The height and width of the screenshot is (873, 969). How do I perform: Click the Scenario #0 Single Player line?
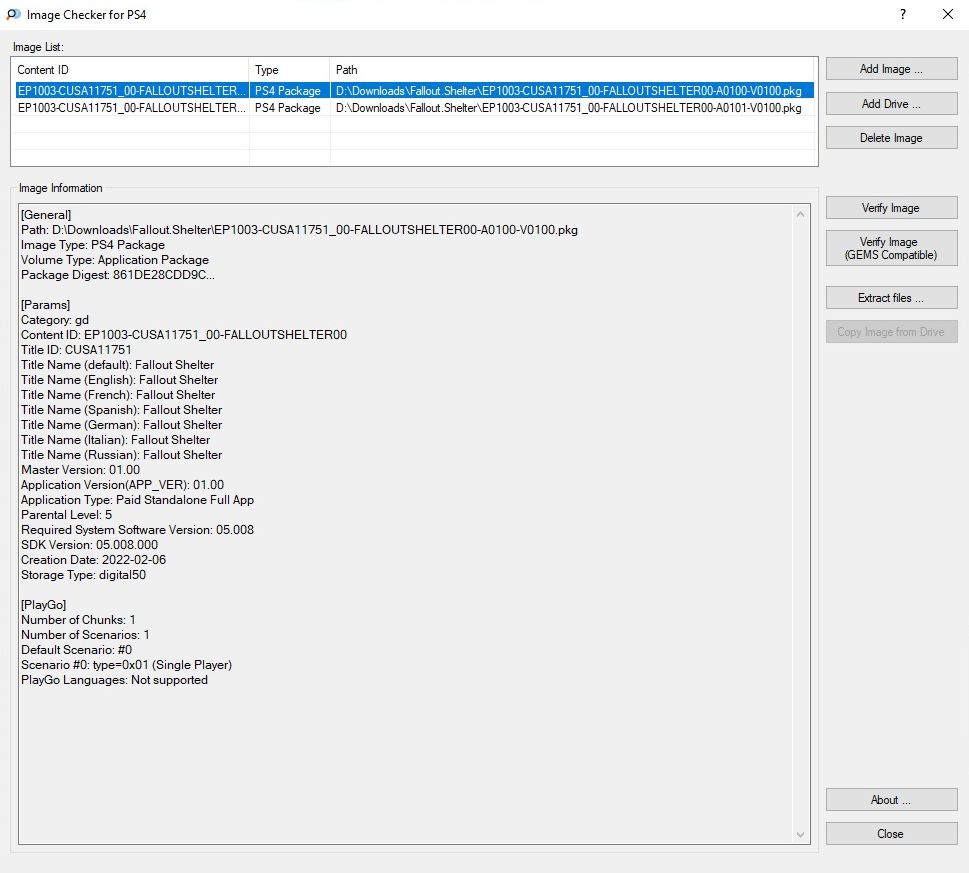pos(127,665)
